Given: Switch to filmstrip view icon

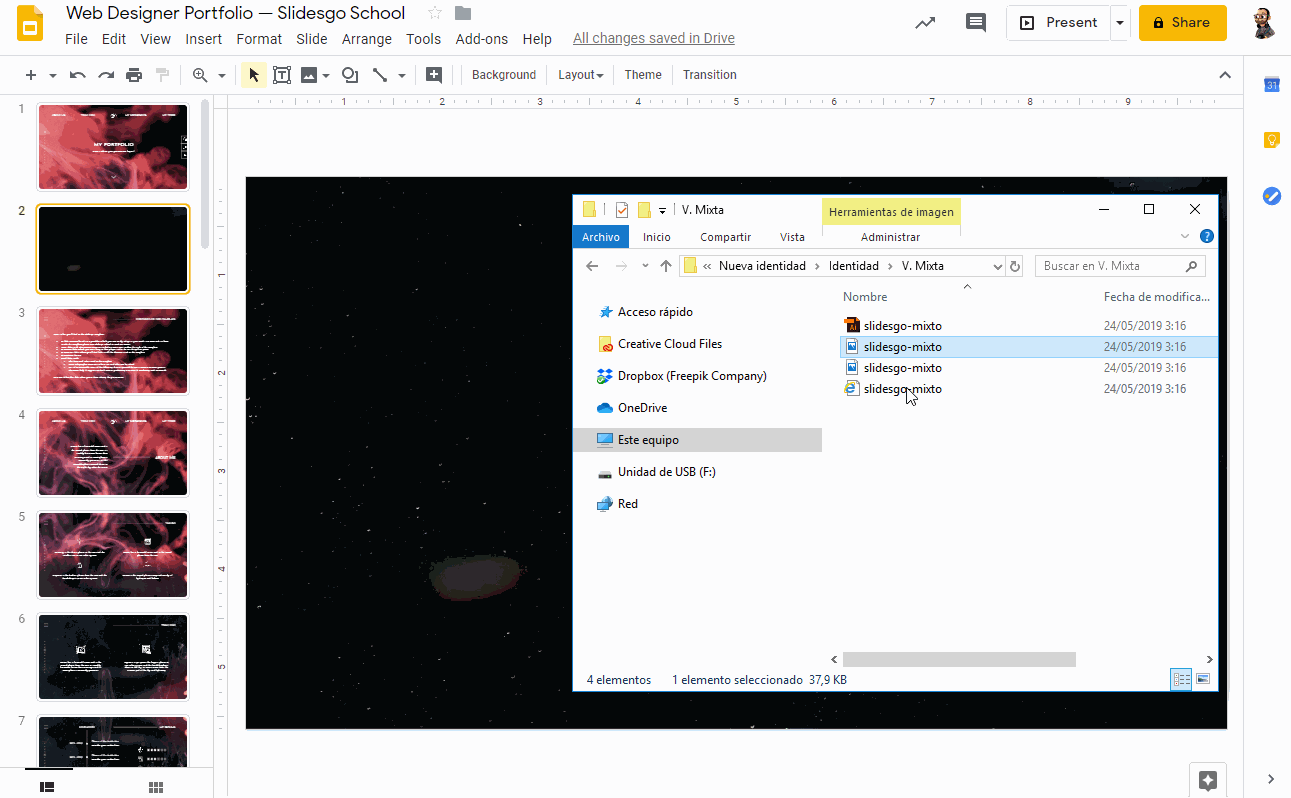Looking at the screenshot, I should coord(47,787).
